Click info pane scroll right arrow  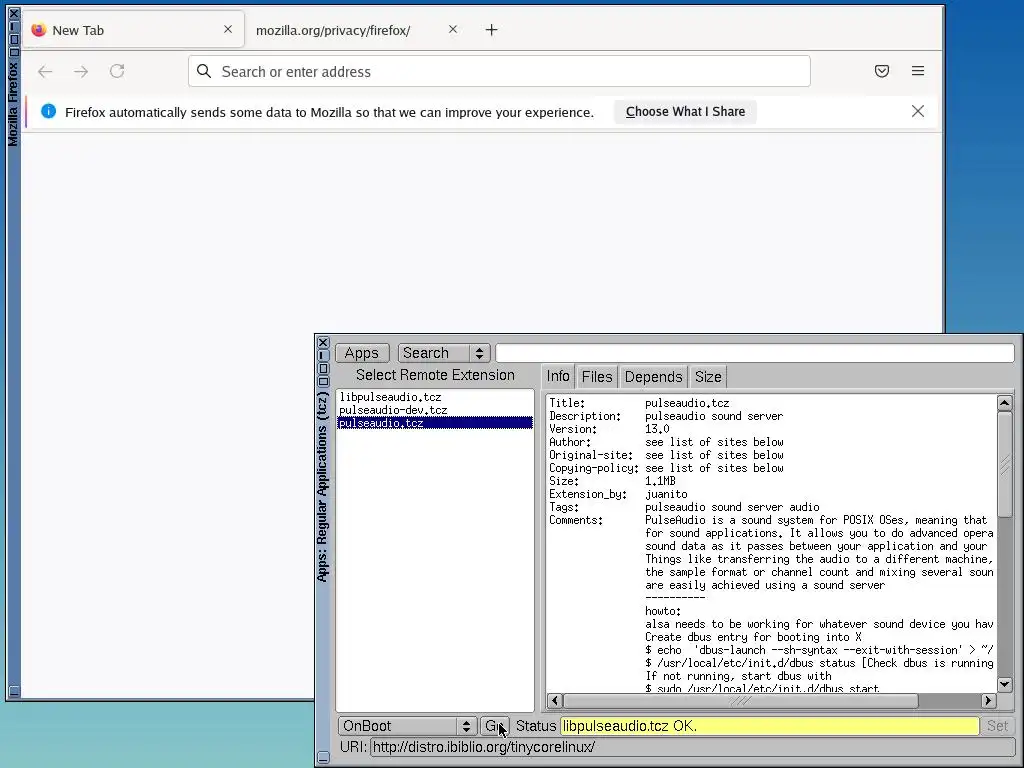[x=988, y=701]
